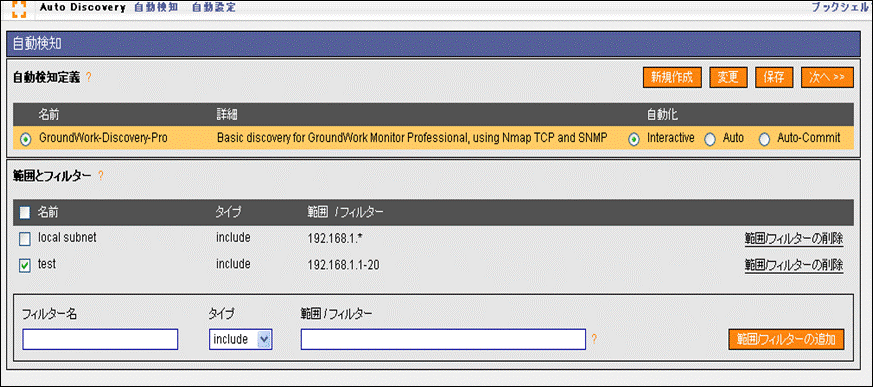873x387 pixels.
Task: Click the 範囲/フィルターの追加 button
Action: (786, 339)
